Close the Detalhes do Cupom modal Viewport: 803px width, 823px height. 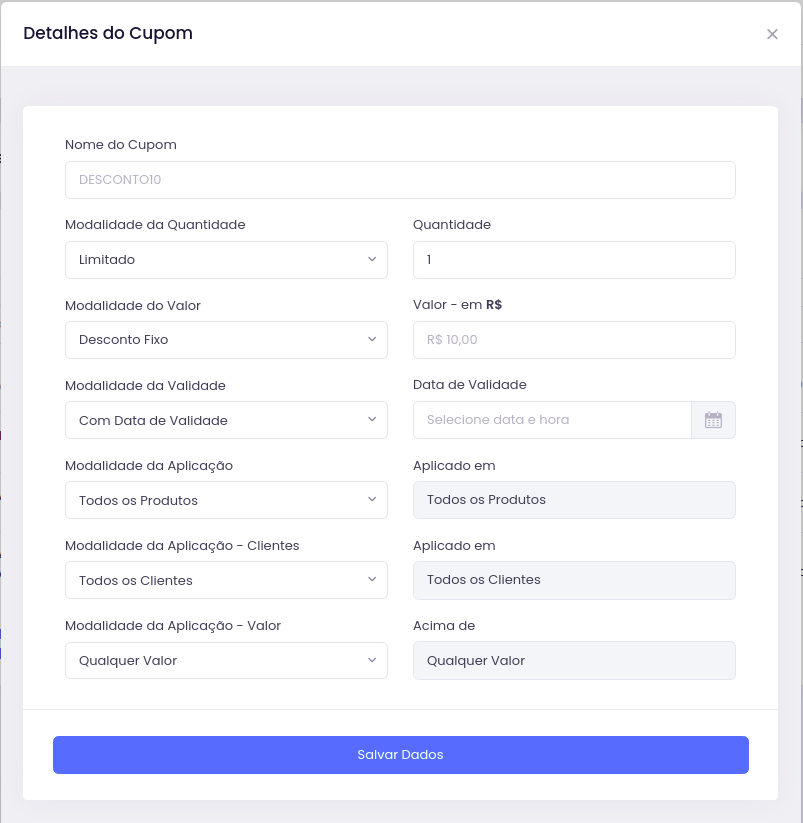772,34
